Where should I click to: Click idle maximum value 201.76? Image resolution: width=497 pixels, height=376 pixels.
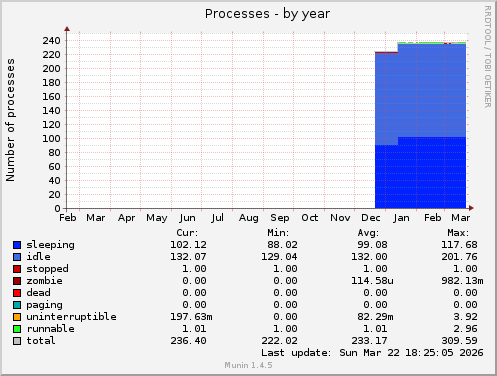(x=459, y=257)
